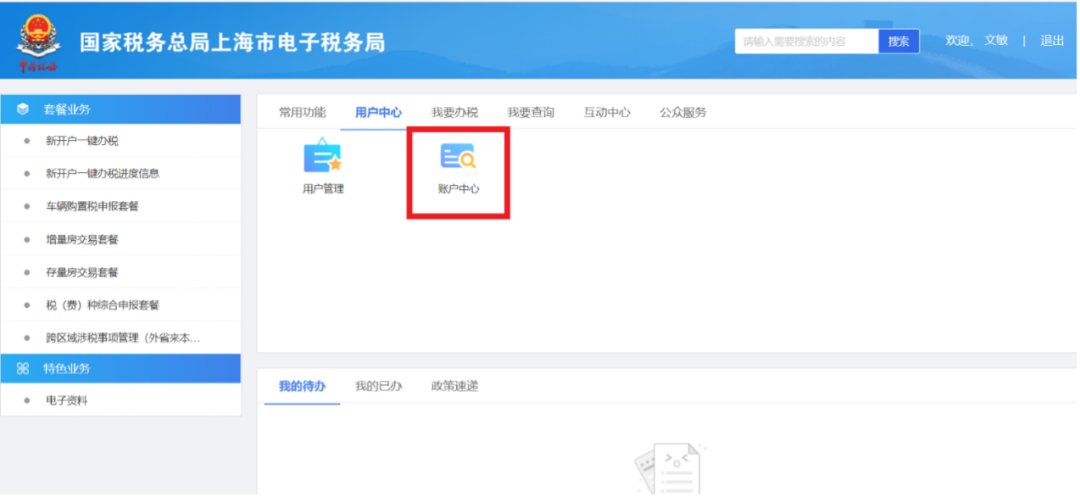The image size is (1080, 497).
Task: Open the 政策速递 tab
Action: 455,386
